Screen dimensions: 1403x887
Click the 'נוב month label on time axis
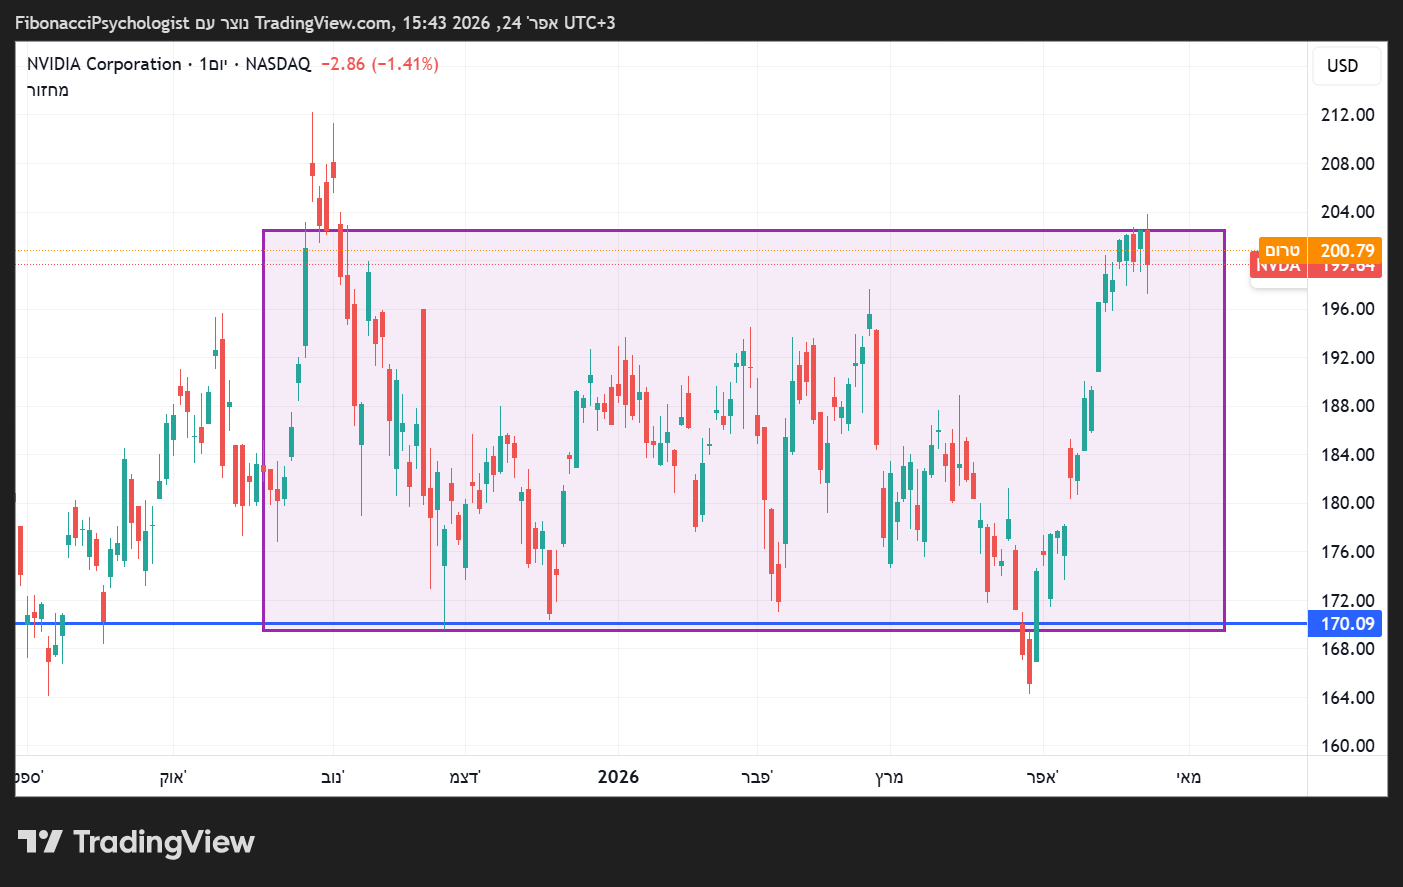click(x=333, y=777)
